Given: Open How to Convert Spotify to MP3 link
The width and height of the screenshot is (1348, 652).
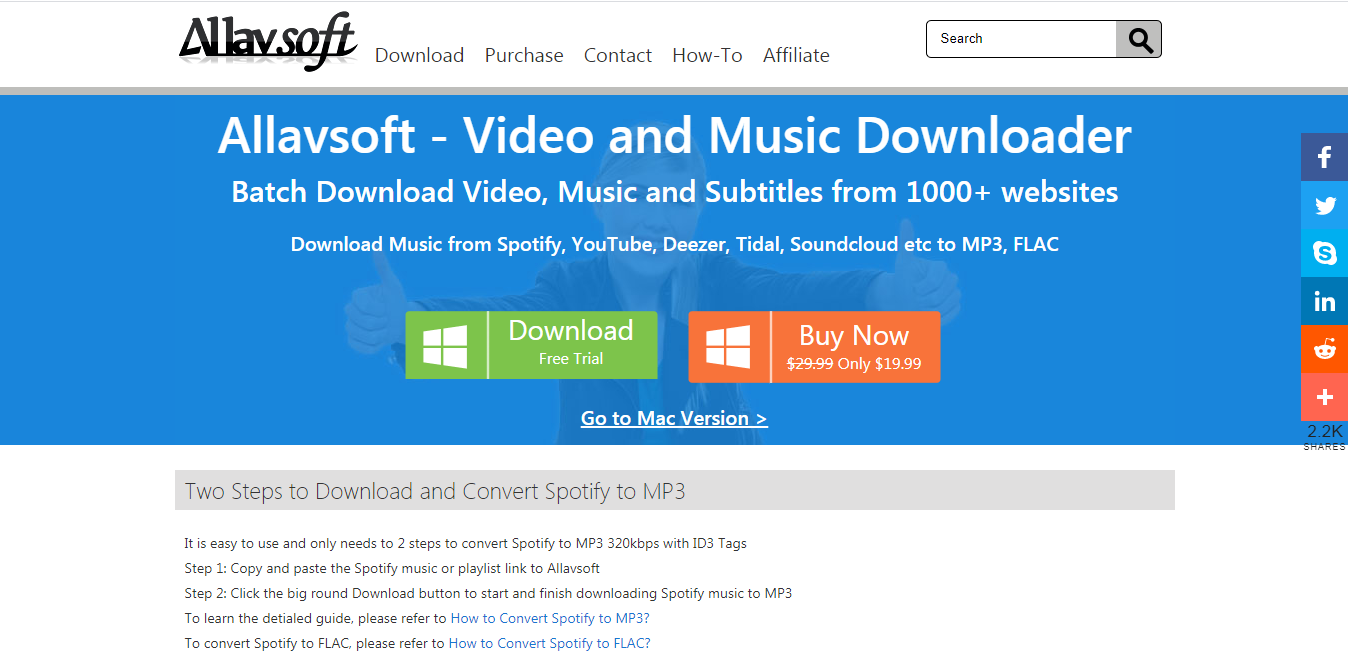Looking at the screenshot, I should 550,618.
